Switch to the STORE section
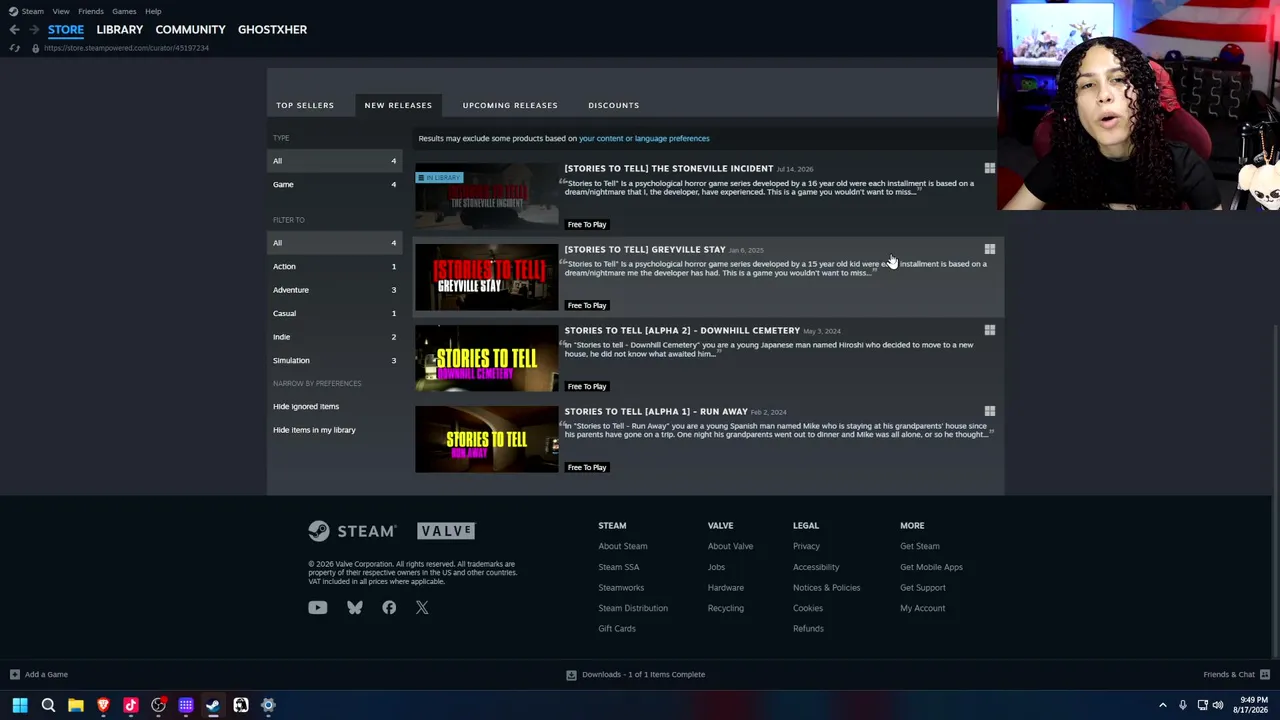The image size is (1280, 720). point(66,30)
